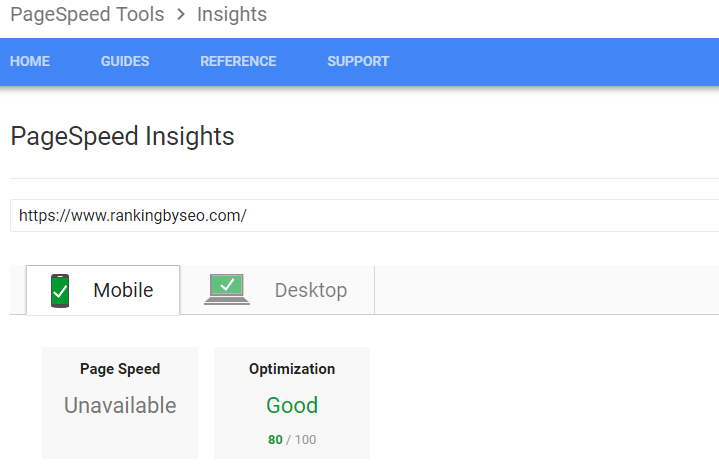The height and width of the screenshot is (468, 719).
Task: Click the green Good optimization rating
Action: point(292,405)
